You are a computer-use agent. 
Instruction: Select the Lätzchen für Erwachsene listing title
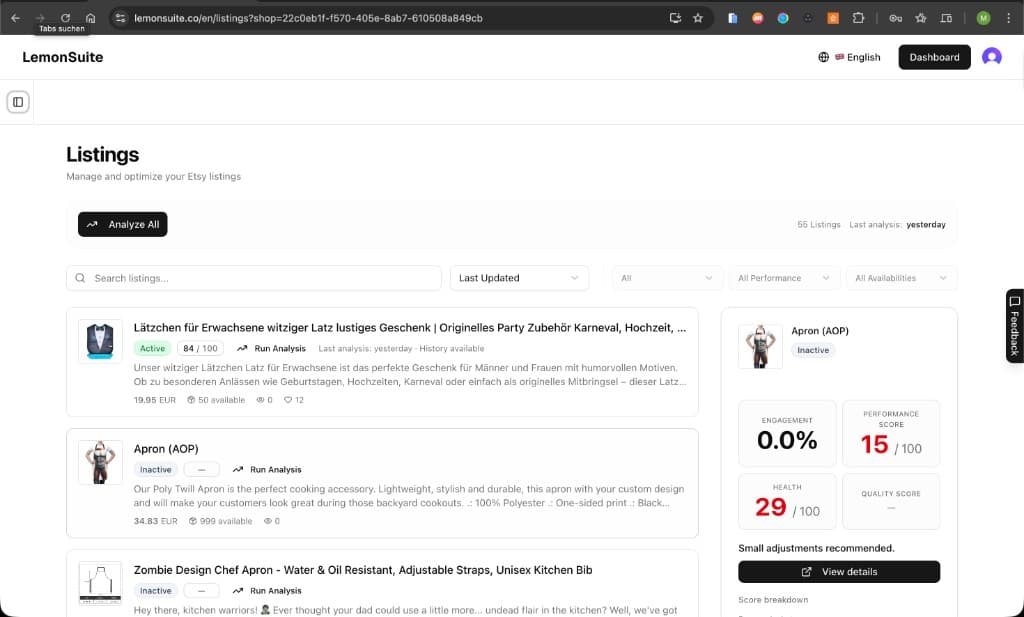410,328
